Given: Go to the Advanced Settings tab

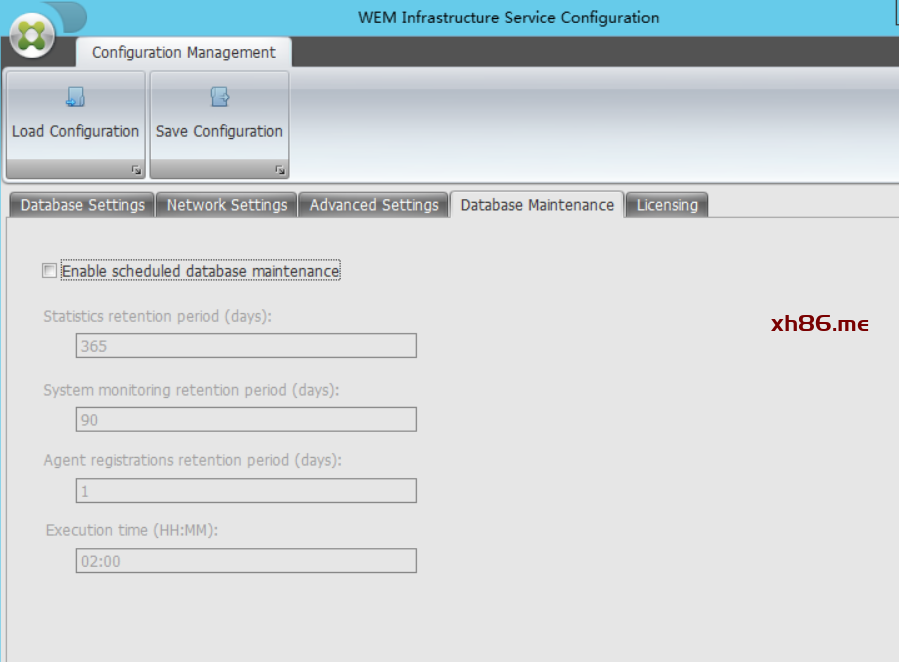Looking at the screenshot, I should coord(374,205).
